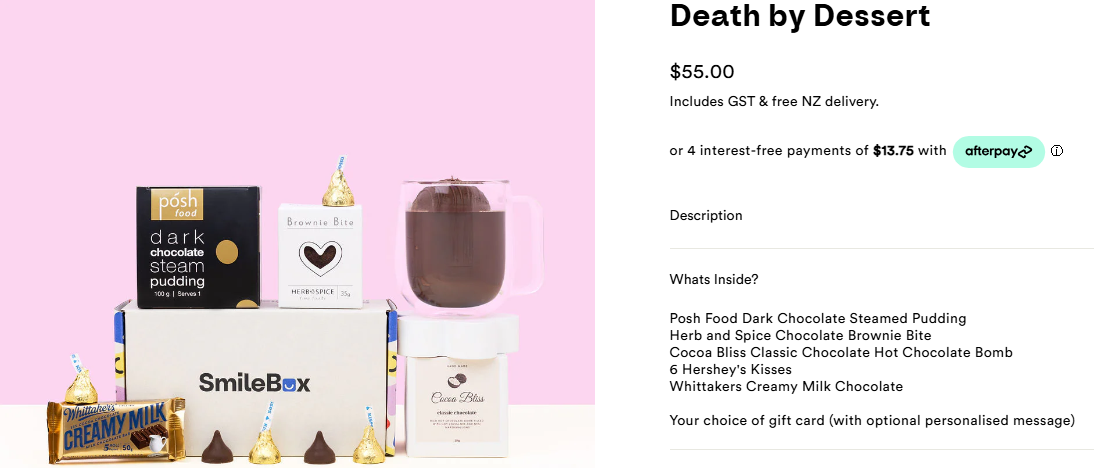Click the gift card choice text
1094x468 pixels.
pyautogui.click(x=872, y=421)
